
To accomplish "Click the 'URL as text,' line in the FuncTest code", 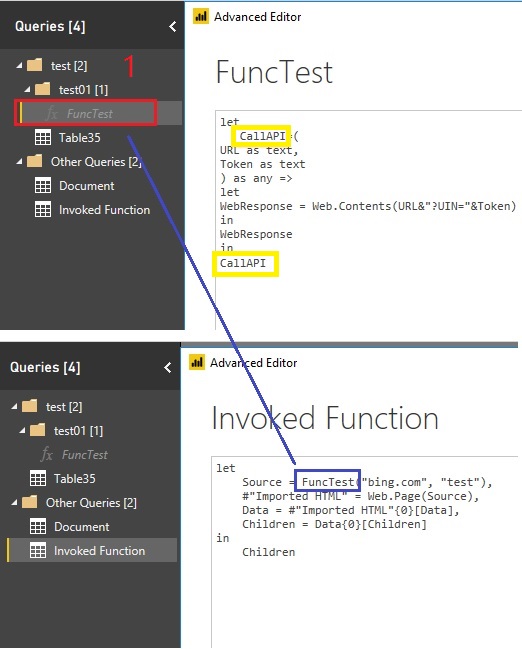I will (x=259, y=150).
